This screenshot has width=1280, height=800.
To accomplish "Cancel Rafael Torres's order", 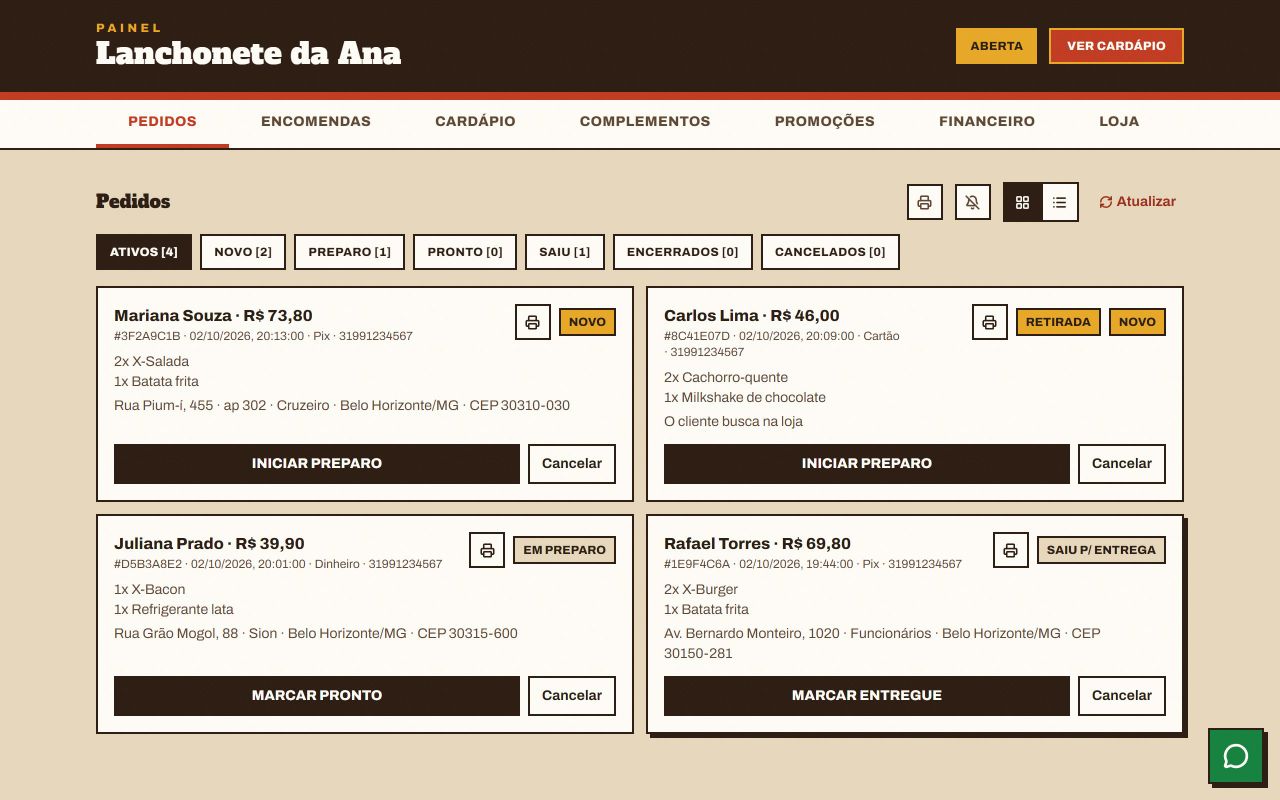I will point(1122,696).
